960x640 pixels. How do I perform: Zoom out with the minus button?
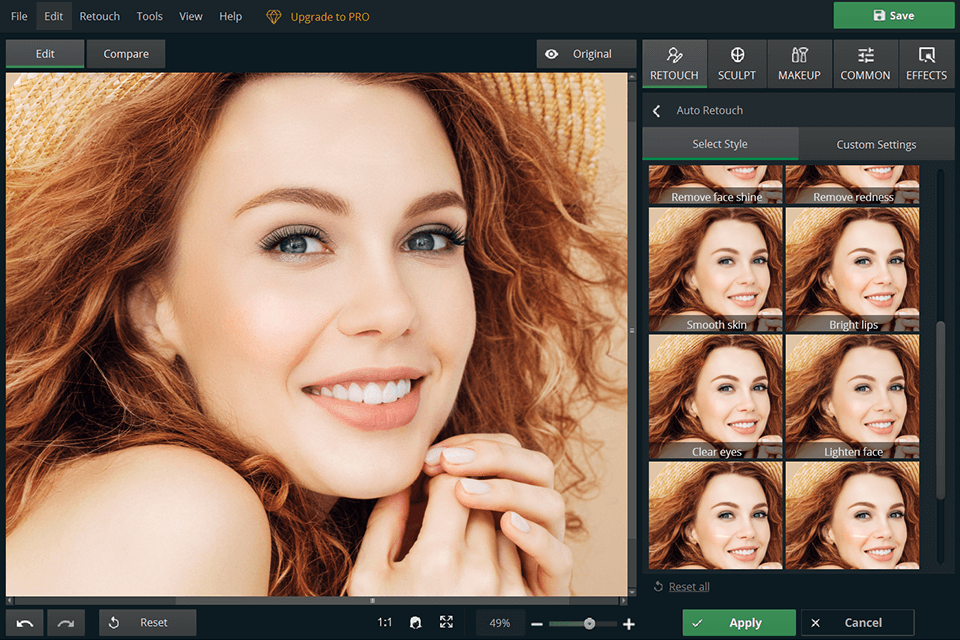[x=537, y=624]
